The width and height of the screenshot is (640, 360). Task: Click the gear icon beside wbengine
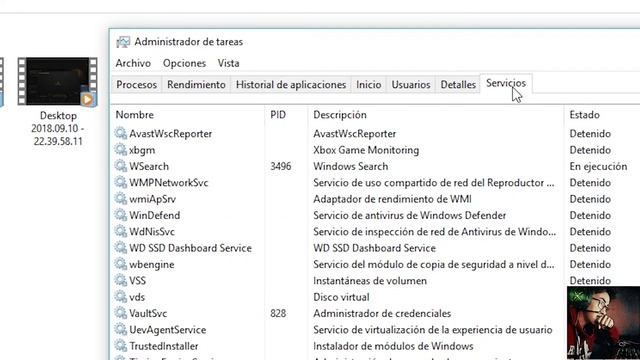point(121,264)
